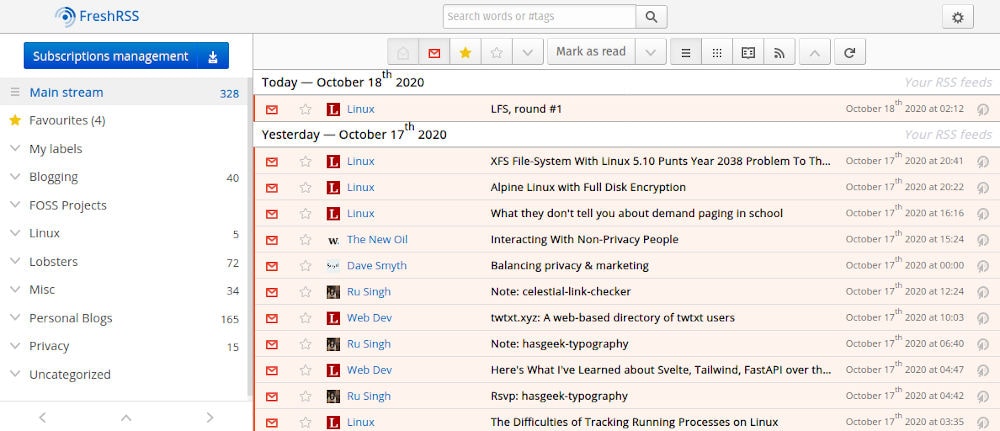Click the search words or tags field
This screenshot has width=1000, height=431.
(539, 17)
